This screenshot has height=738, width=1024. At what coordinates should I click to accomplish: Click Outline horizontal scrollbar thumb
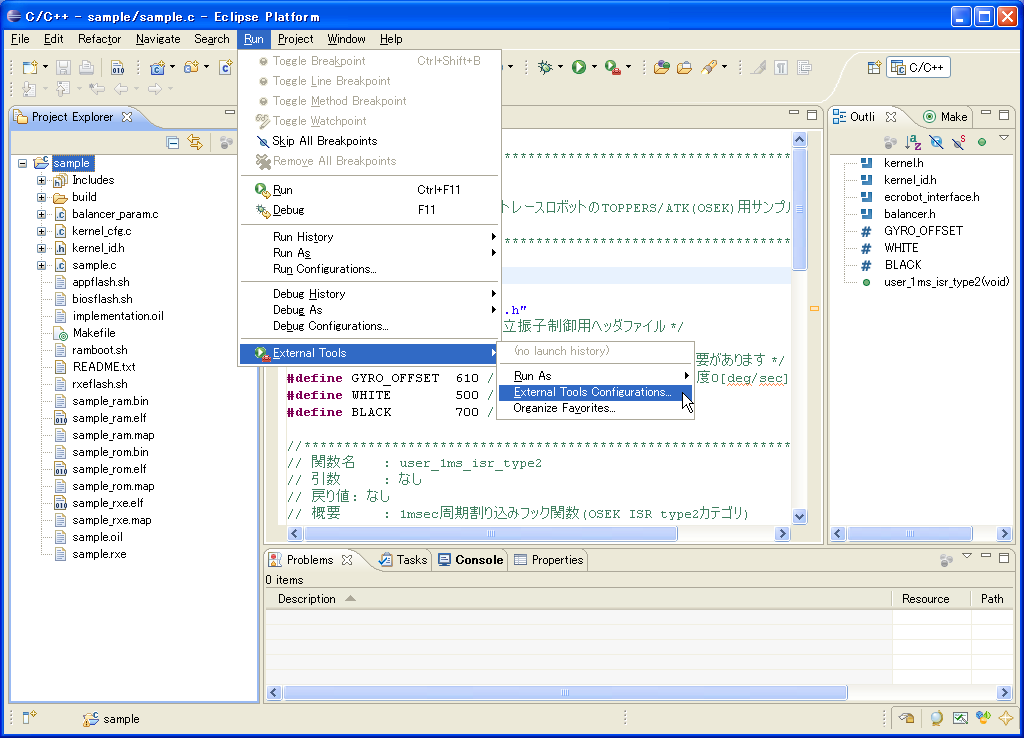[910, 534]
